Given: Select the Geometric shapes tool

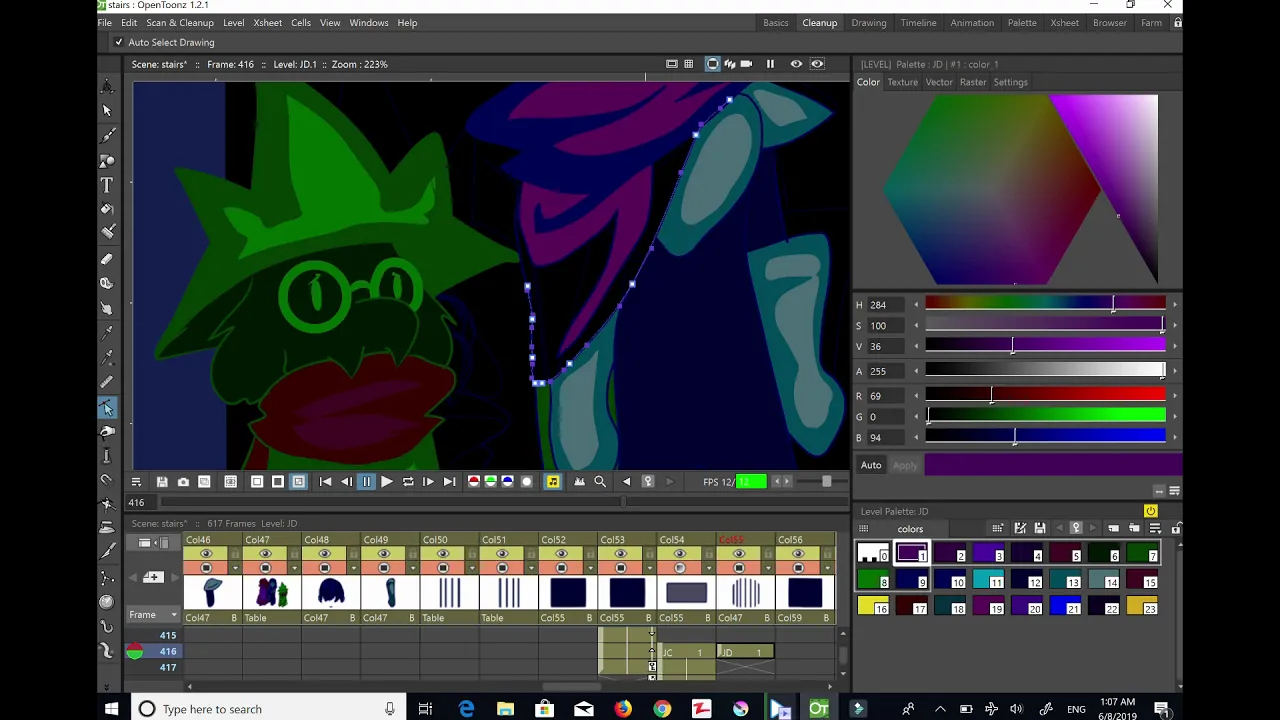Looking at the screenshot, I should tap(107, 160).
